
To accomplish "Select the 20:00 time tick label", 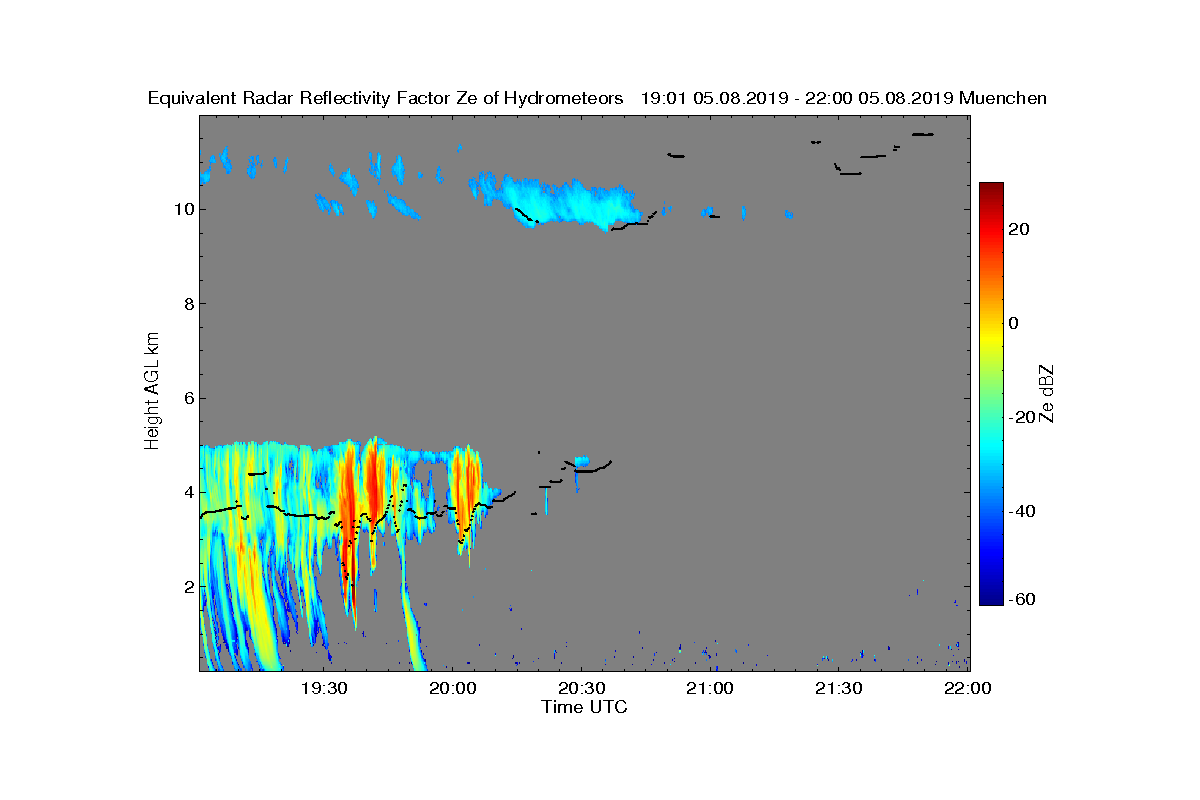I will click(453, 688).
